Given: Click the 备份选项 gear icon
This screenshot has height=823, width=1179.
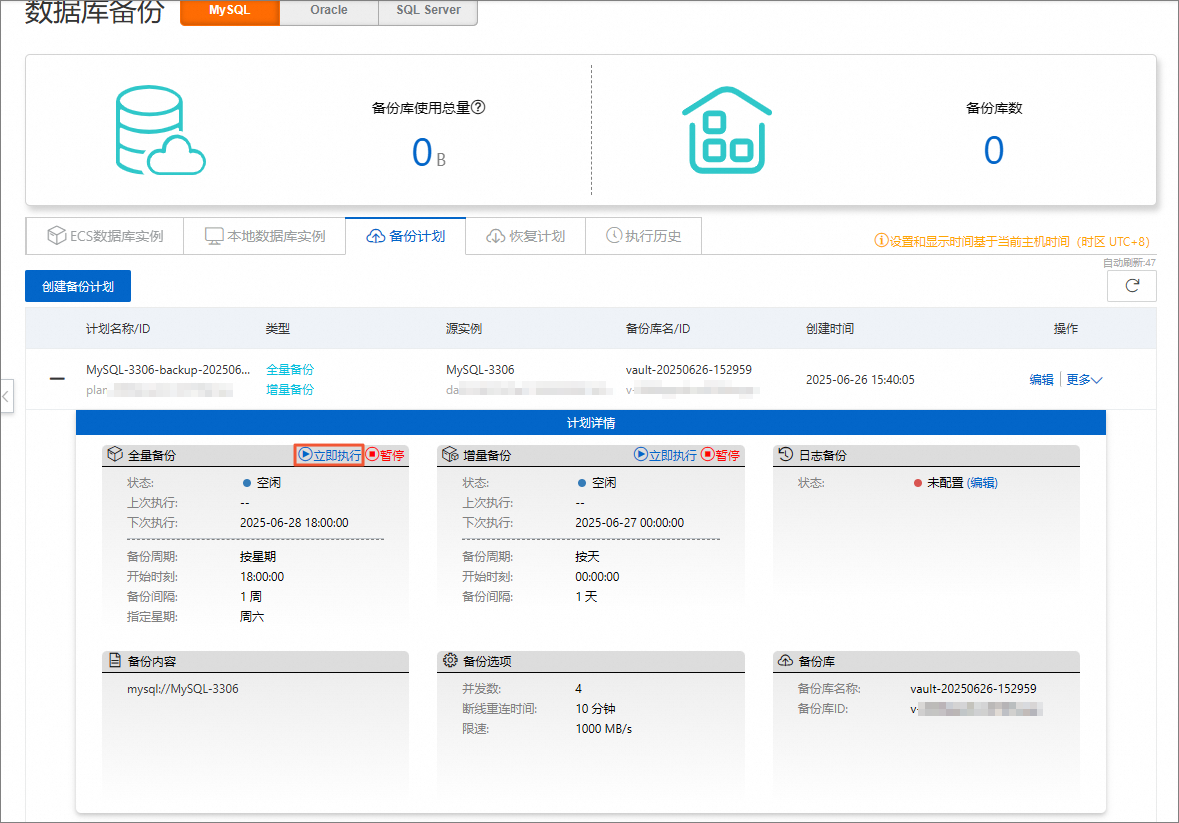Looking at the screenshot, I should tap(450, 660).
